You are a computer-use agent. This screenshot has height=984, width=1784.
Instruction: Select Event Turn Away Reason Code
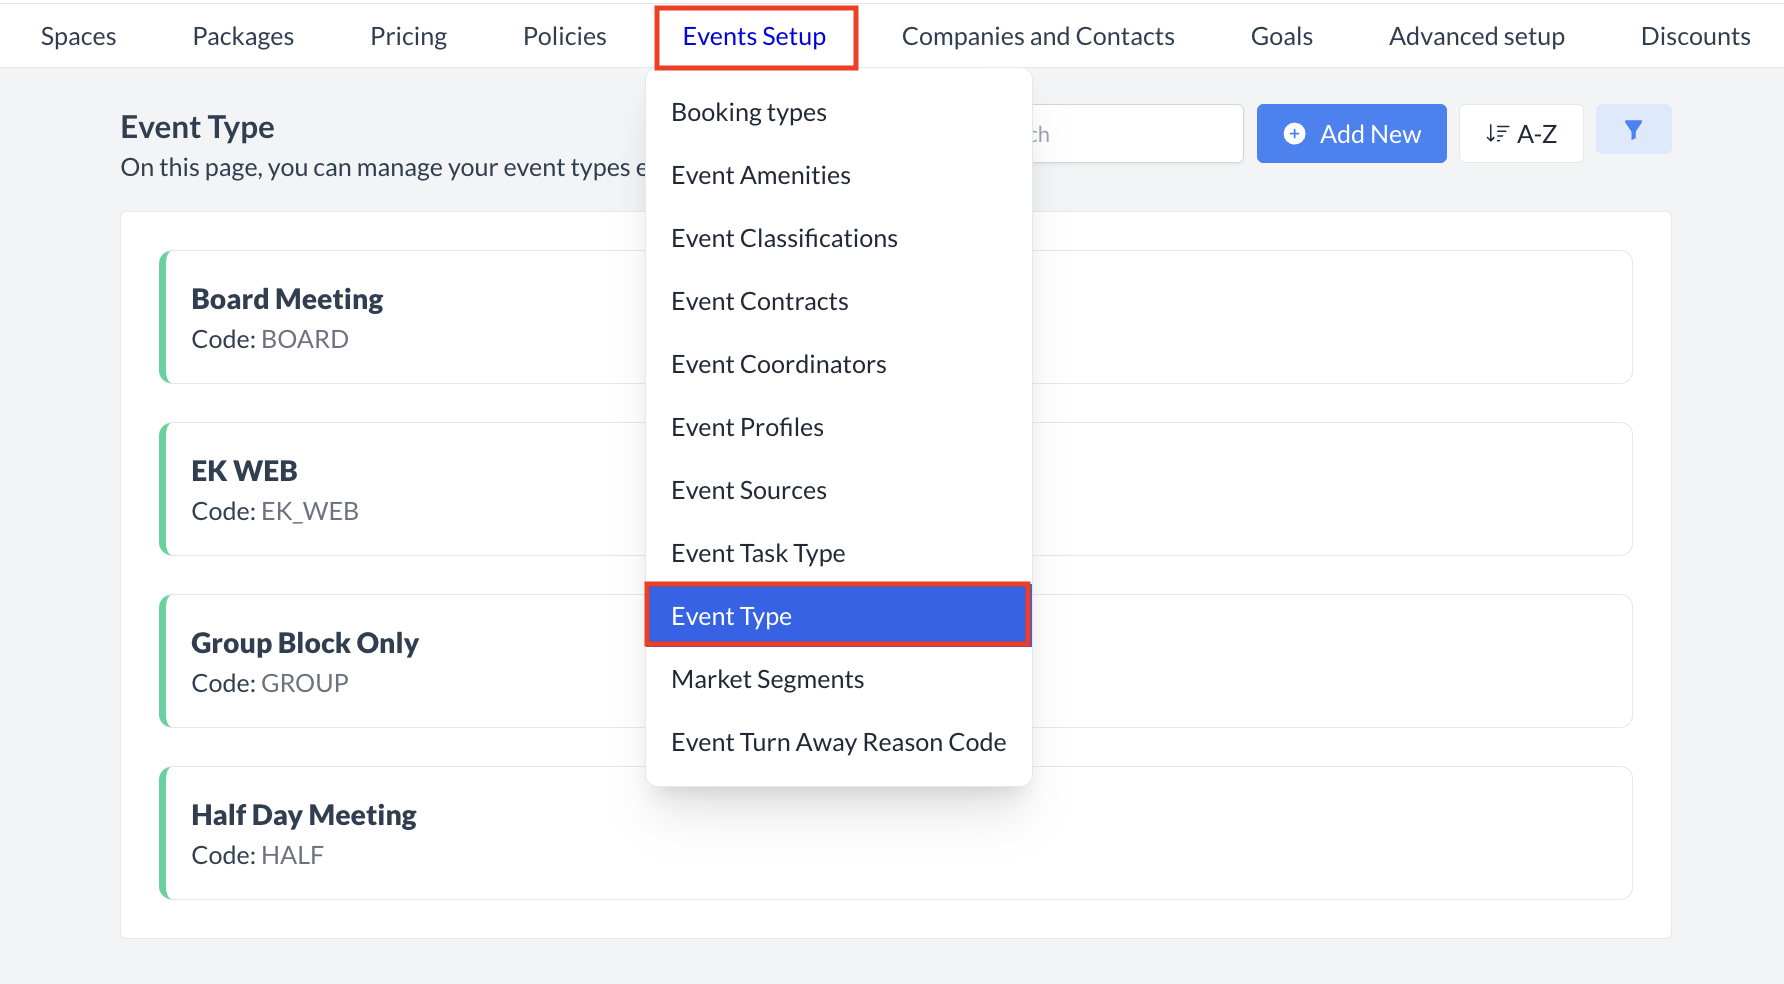pyautogui.click(x=838, y=742)
